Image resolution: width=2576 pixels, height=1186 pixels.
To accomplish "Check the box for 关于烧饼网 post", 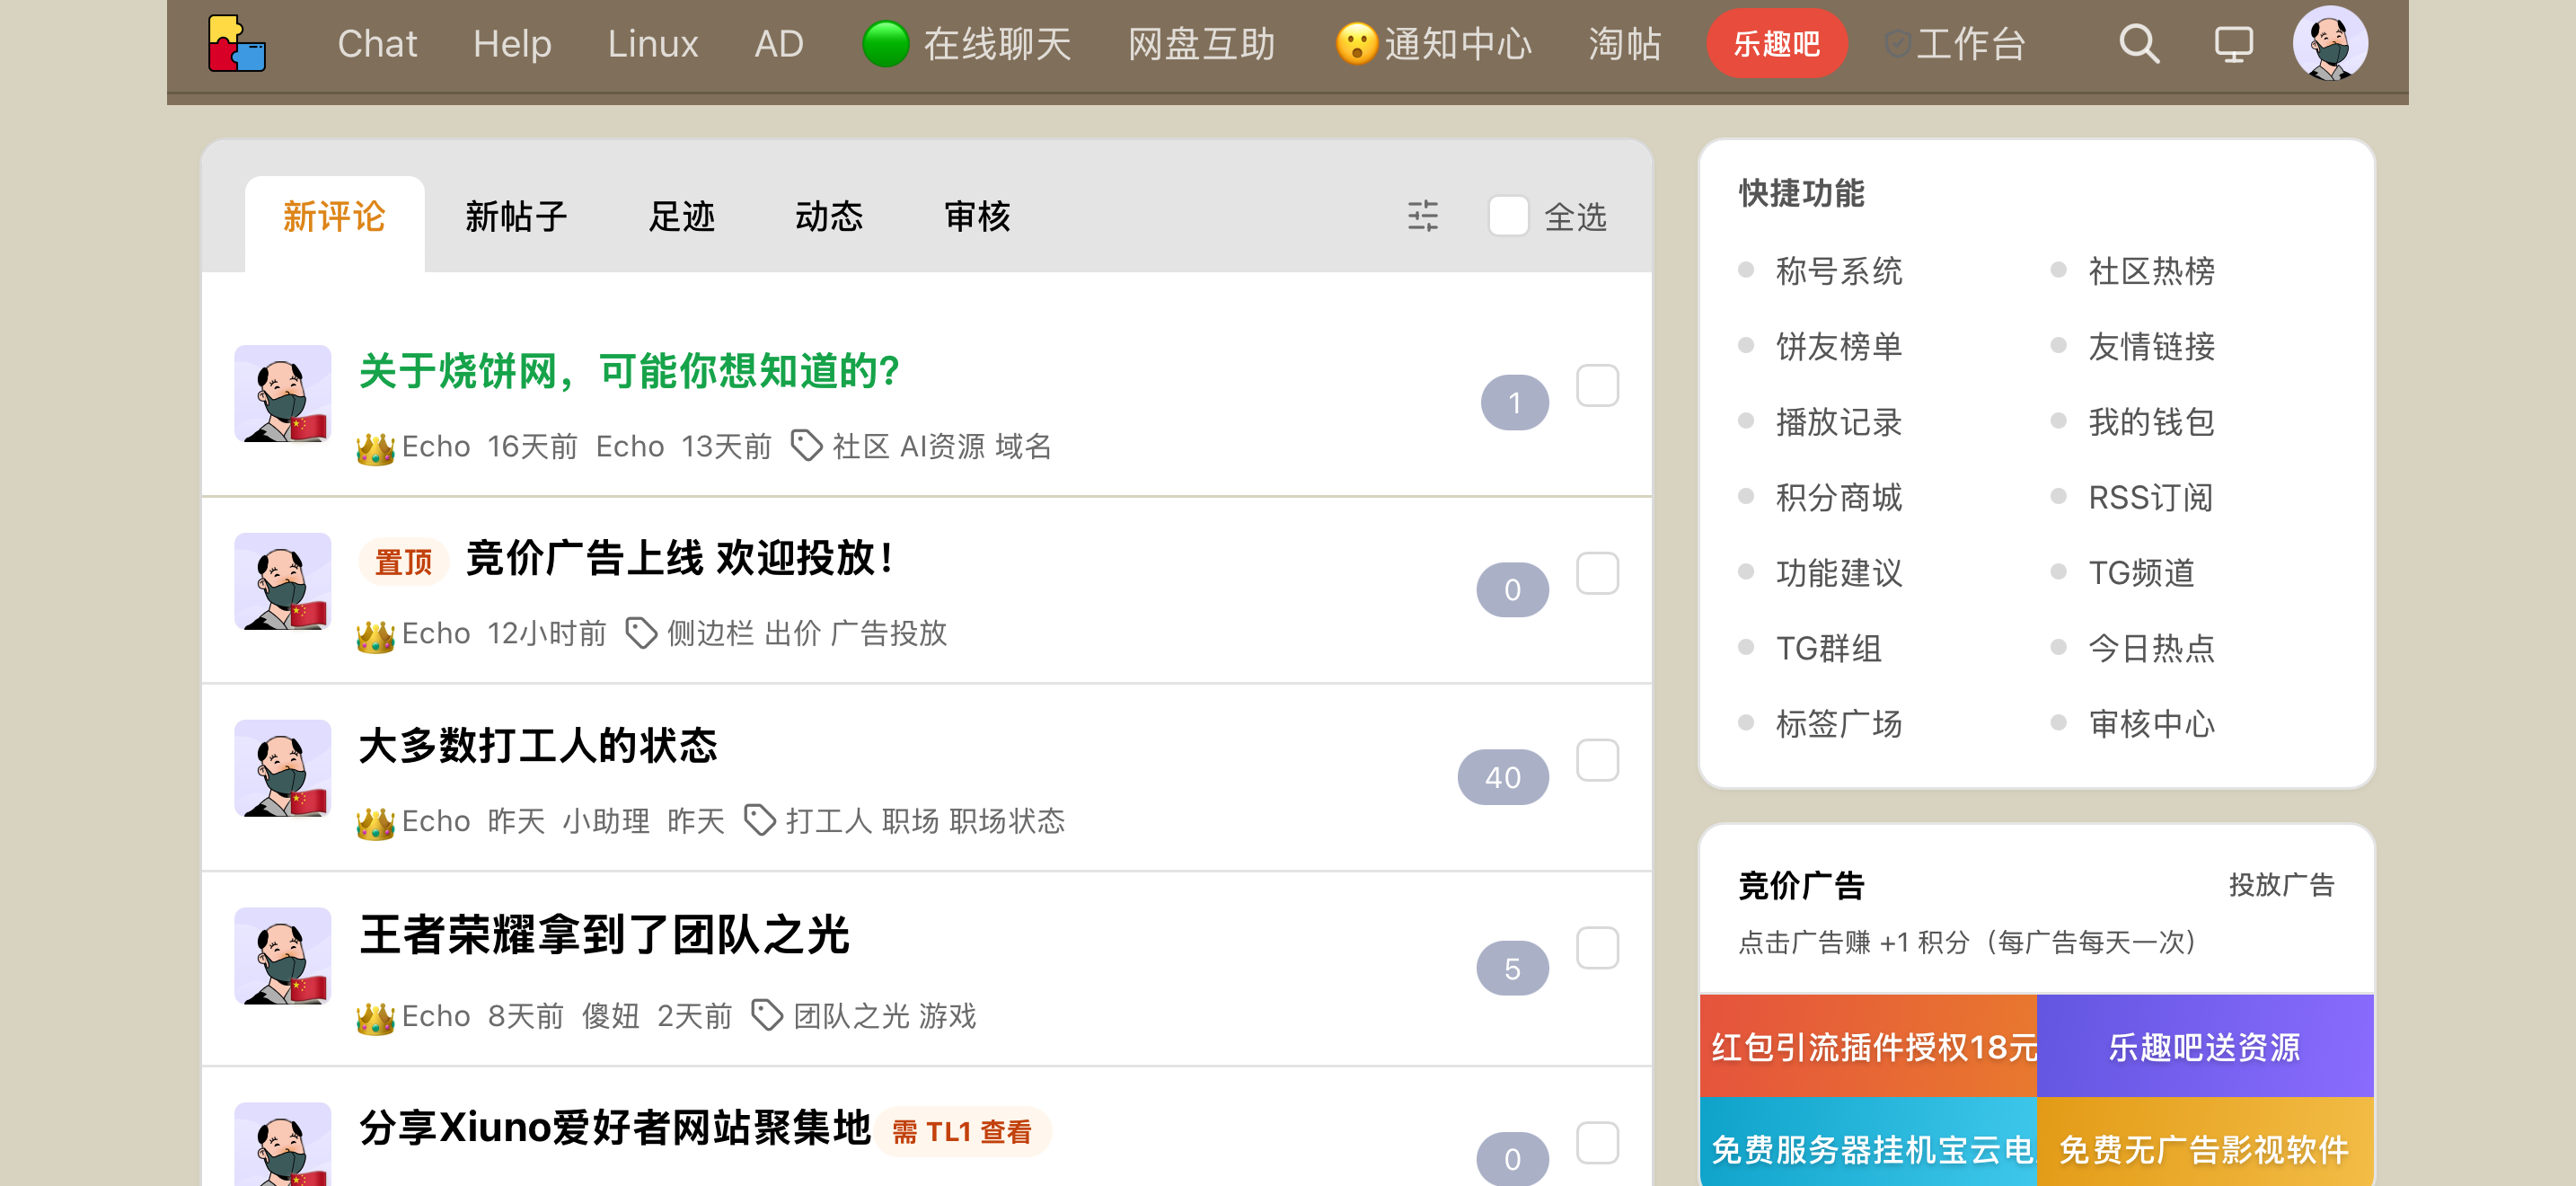I will tap(1597, 386).
